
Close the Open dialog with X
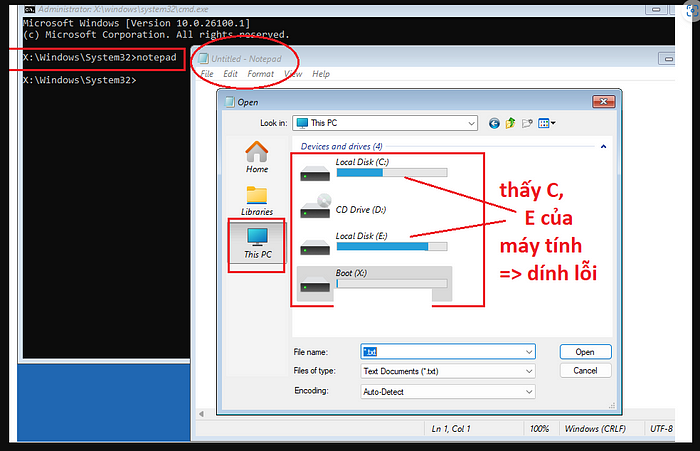point(604,102)
